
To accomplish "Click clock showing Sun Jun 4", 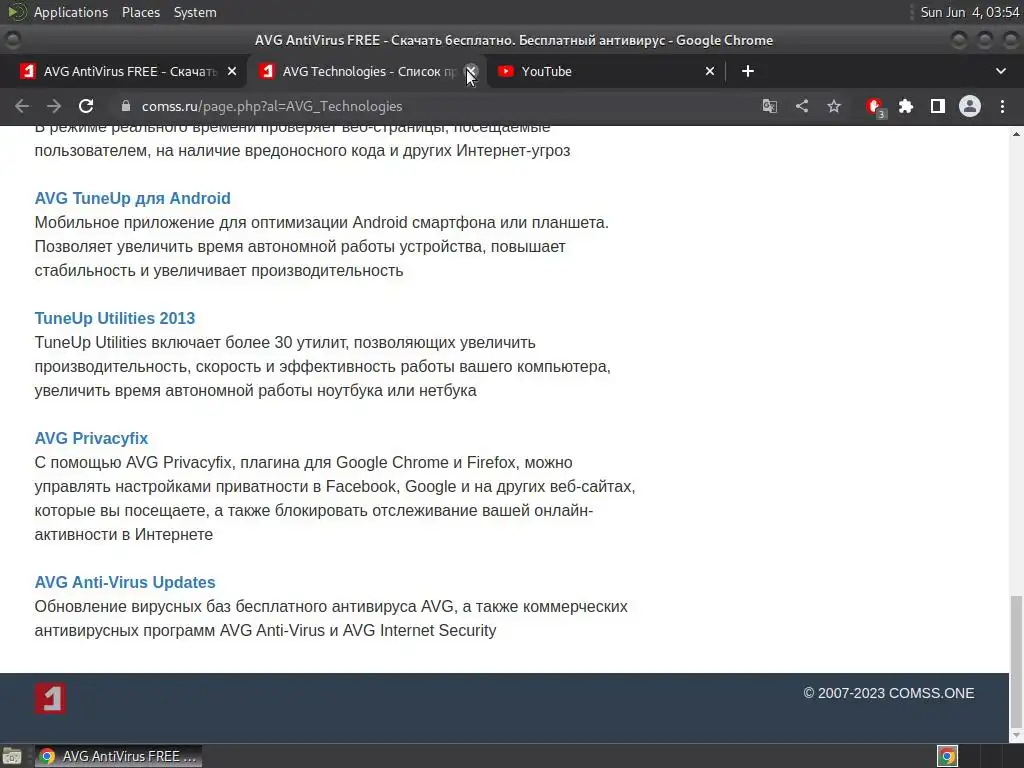I will point(970,12).
